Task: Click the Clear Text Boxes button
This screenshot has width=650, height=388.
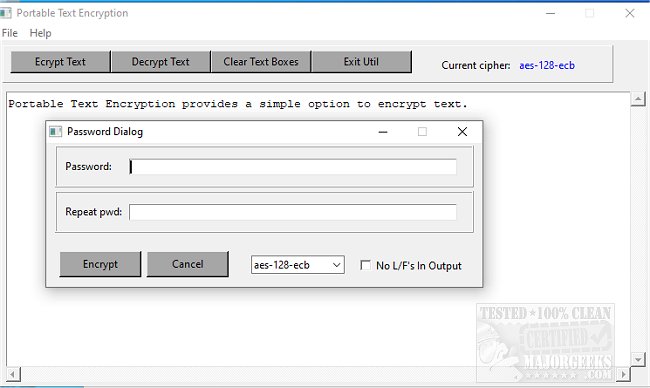Action: 261,62
